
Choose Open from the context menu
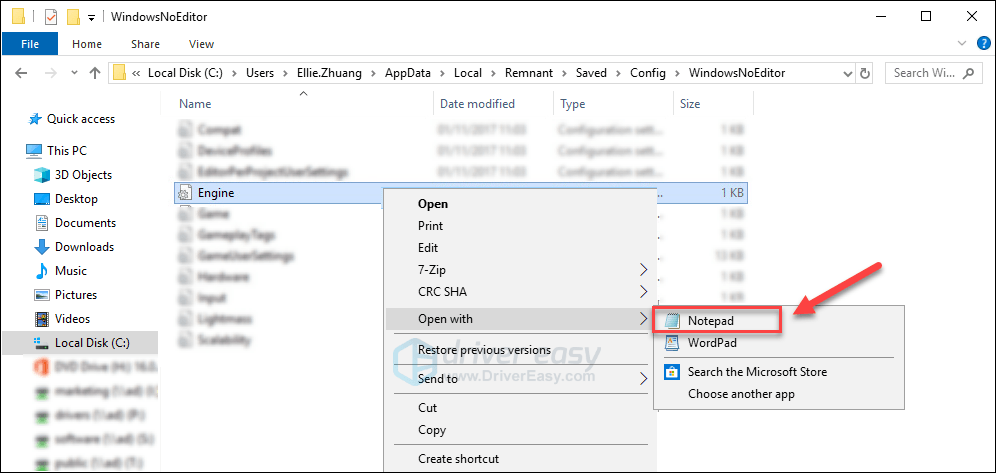click(433, 204)
